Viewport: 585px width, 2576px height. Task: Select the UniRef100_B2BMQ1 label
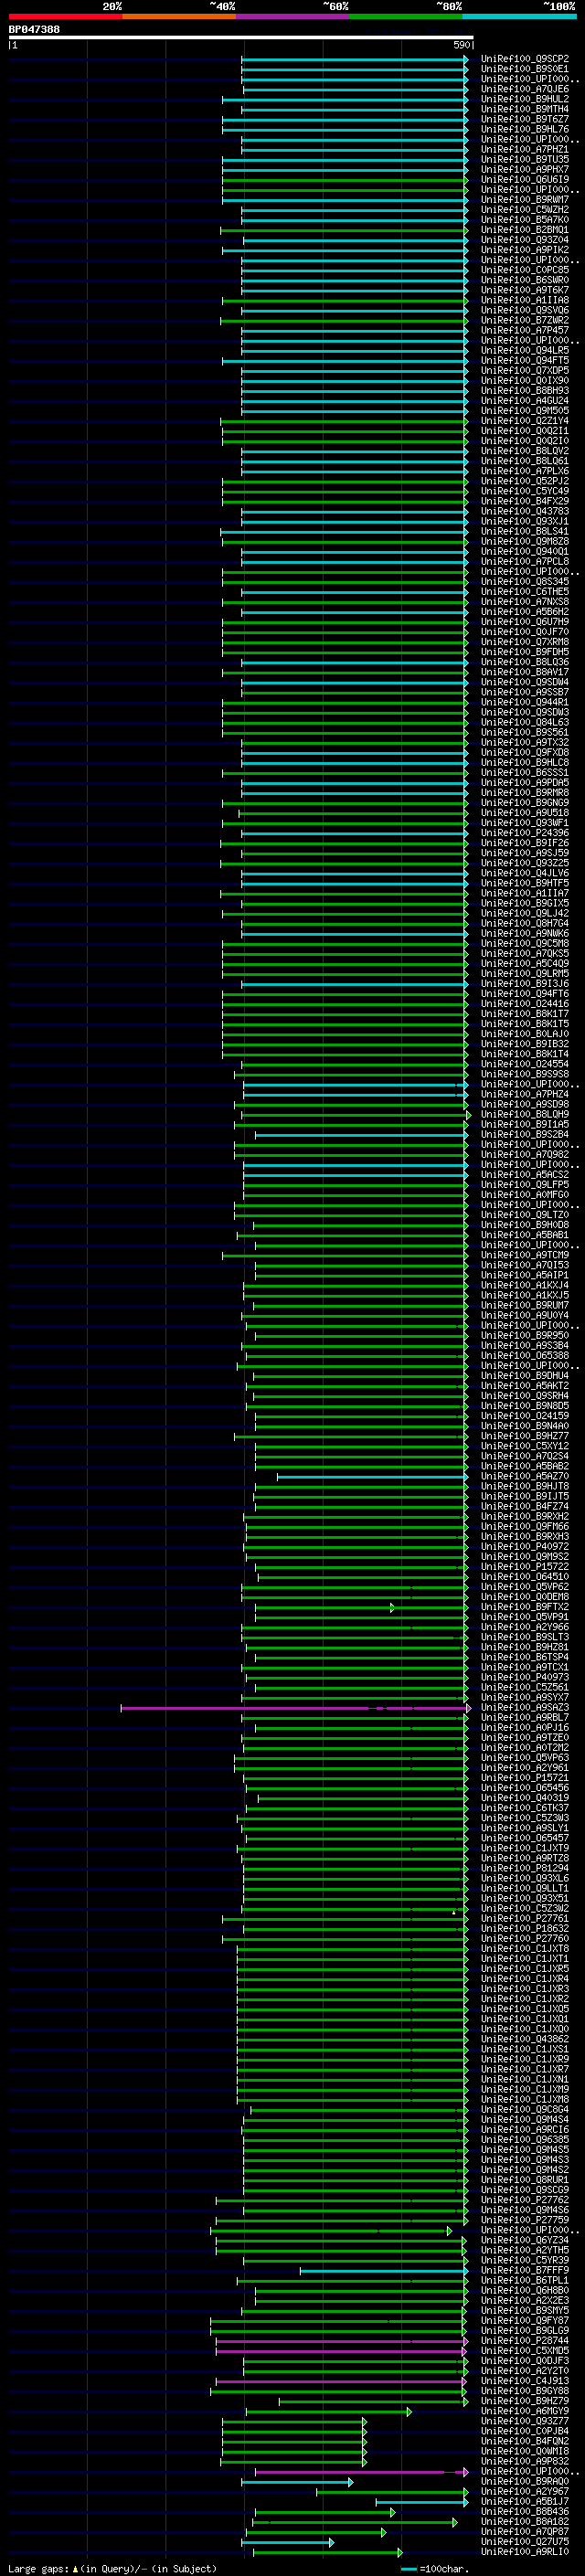pos(524,230)
